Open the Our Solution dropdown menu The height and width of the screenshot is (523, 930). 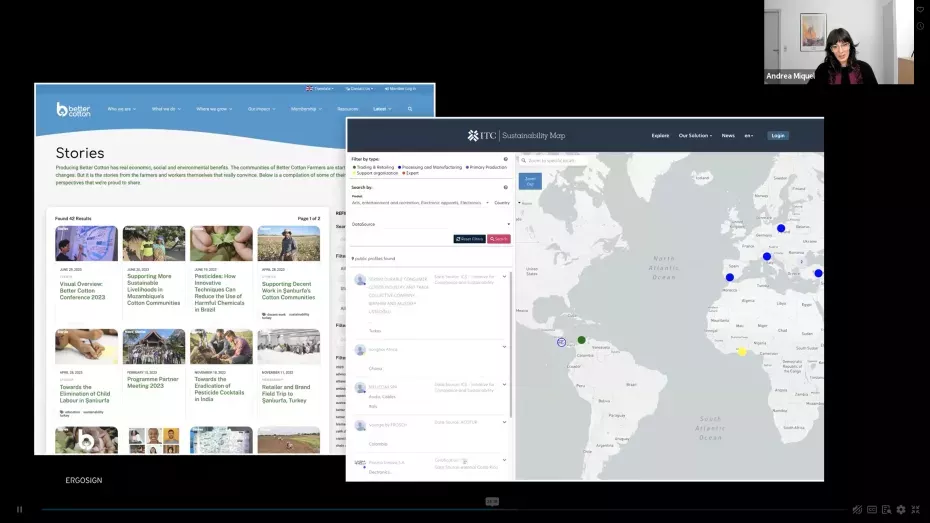pos(695,135)
